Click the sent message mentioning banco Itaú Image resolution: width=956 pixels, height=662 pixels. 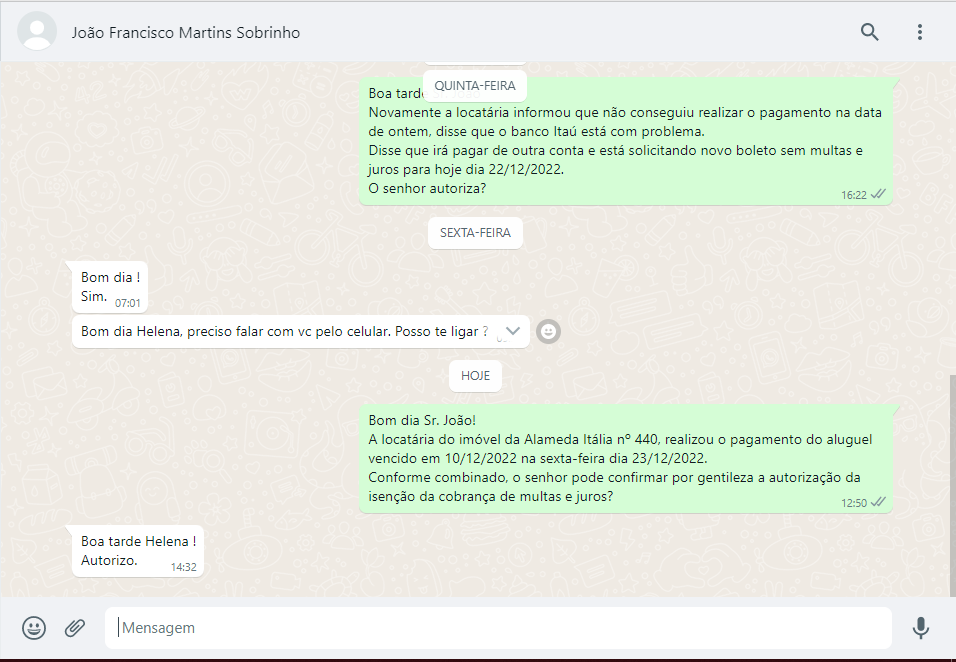(x=625, y=142)
